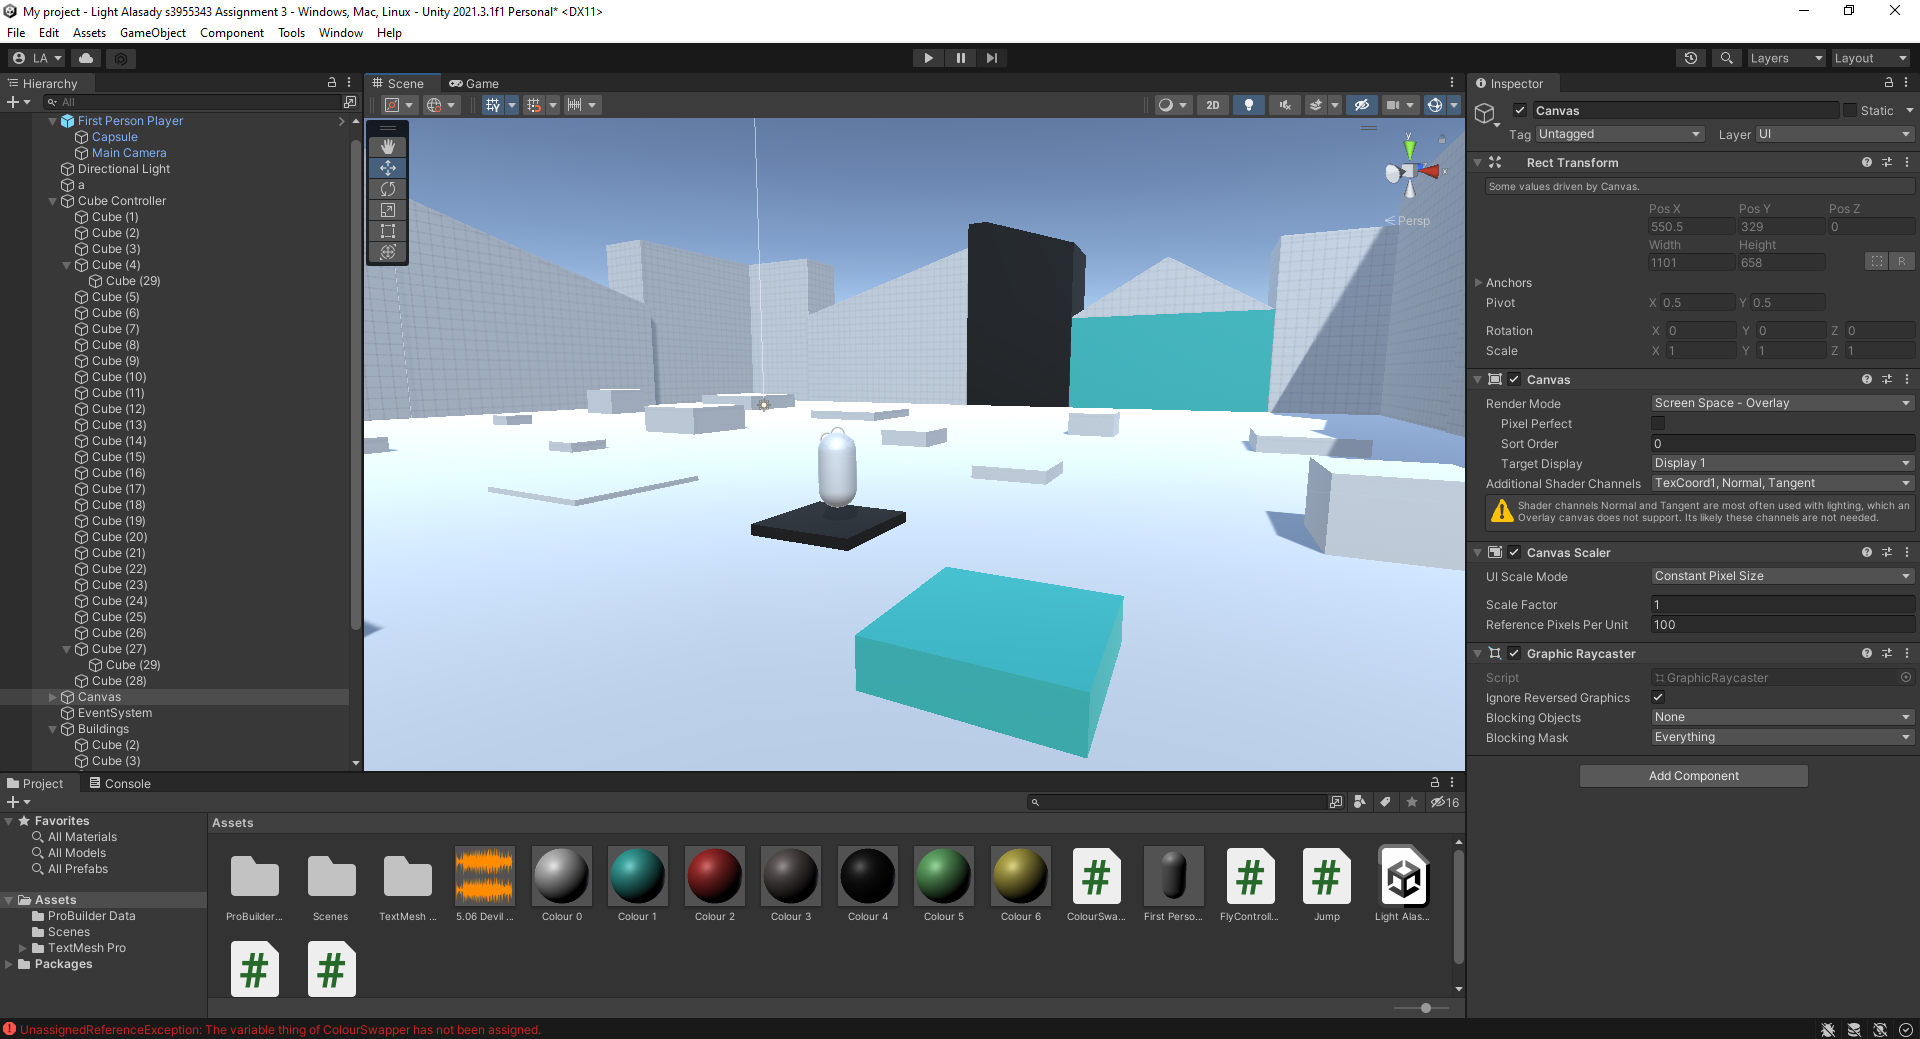Open the Layers dropdown in the toolbar

click(1786, 57)
